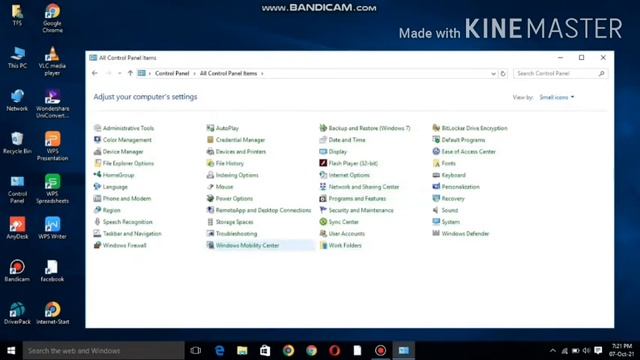Open the Windows Start button

click(11, 351)
